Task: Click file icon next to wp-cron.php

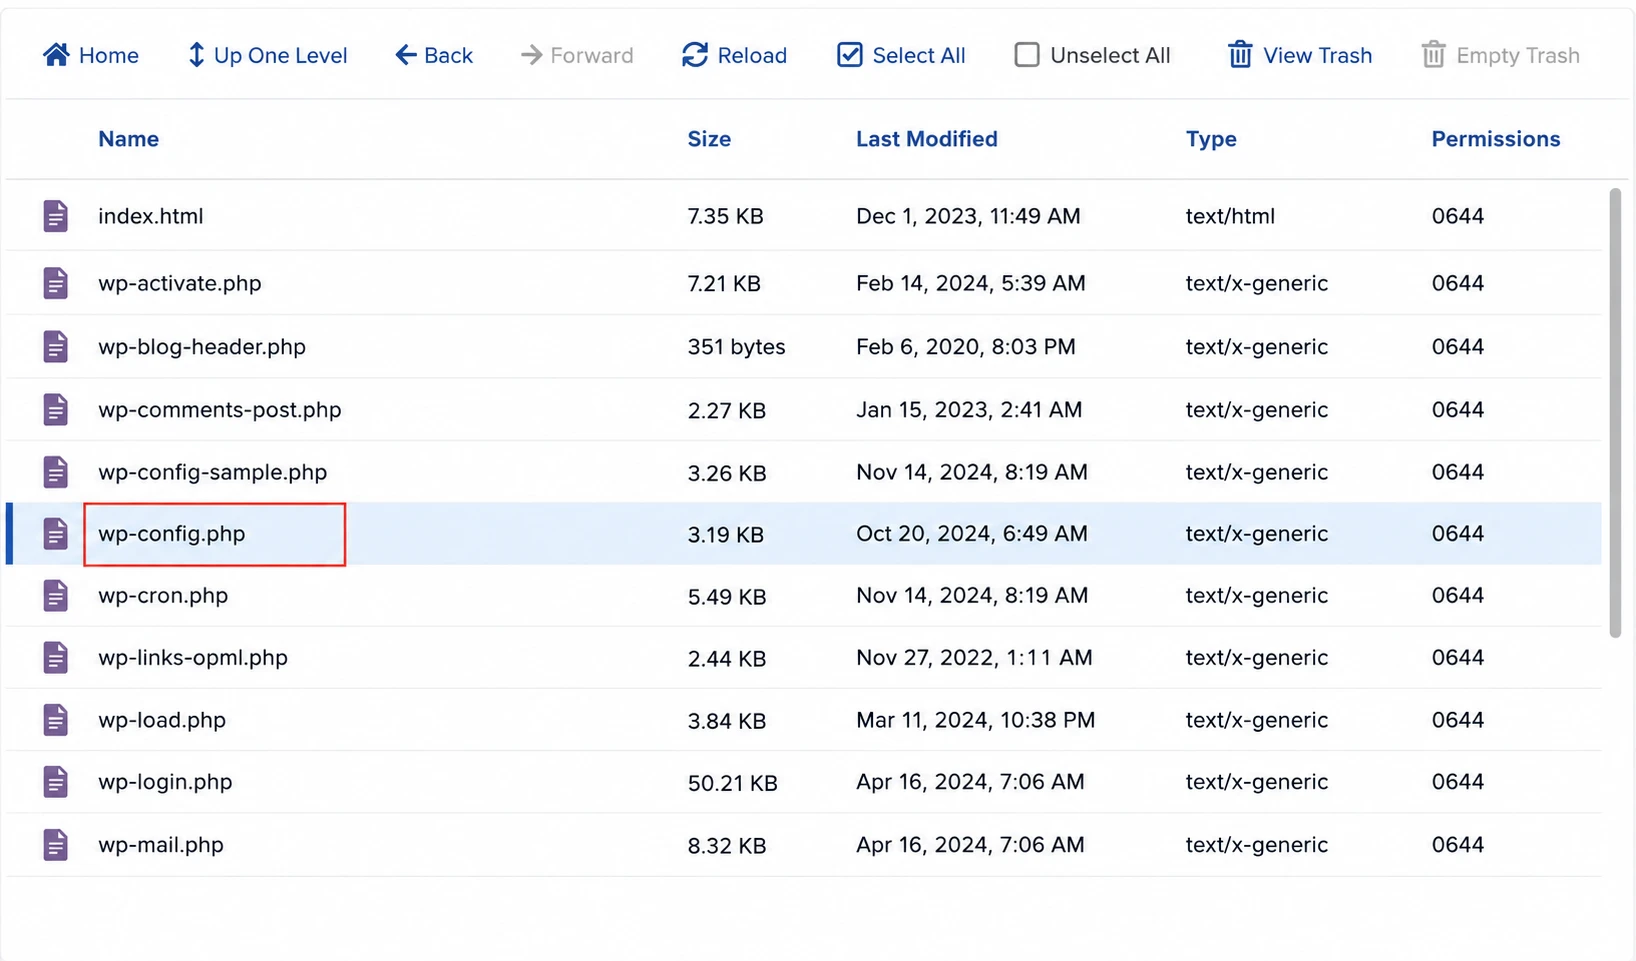Action: point(56,596)
